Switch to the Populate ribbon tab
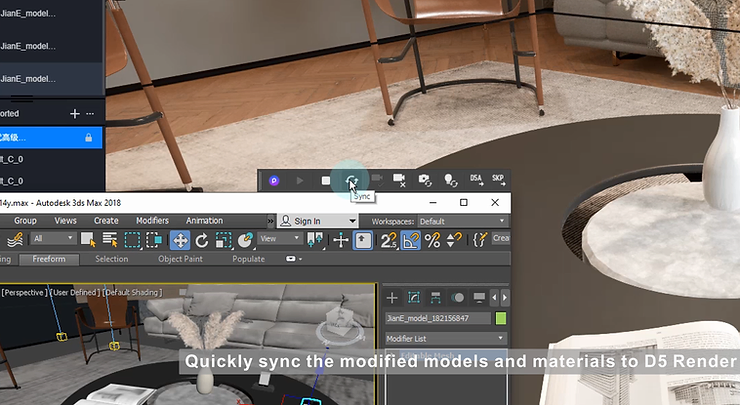 tap(248, 259)
